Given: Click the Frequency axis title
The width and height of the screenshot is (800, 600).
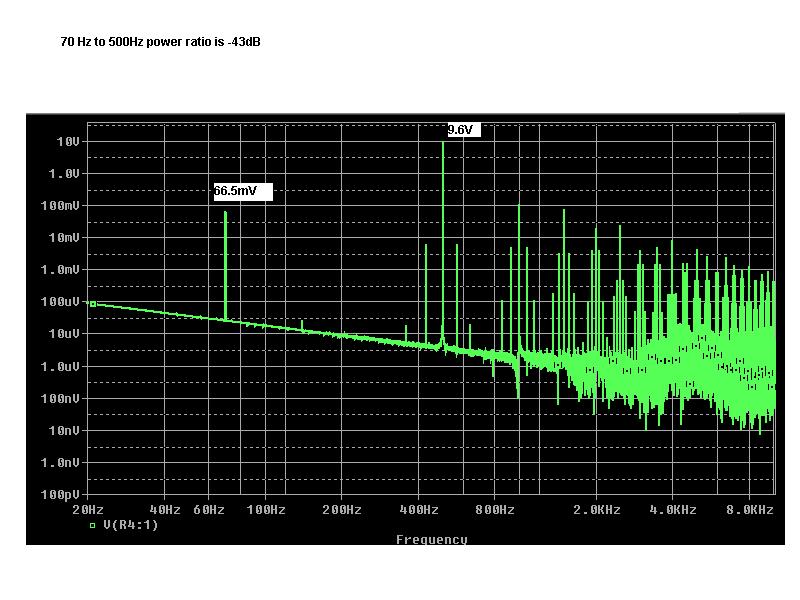Looking at the screenshot, I should [432, 539].
